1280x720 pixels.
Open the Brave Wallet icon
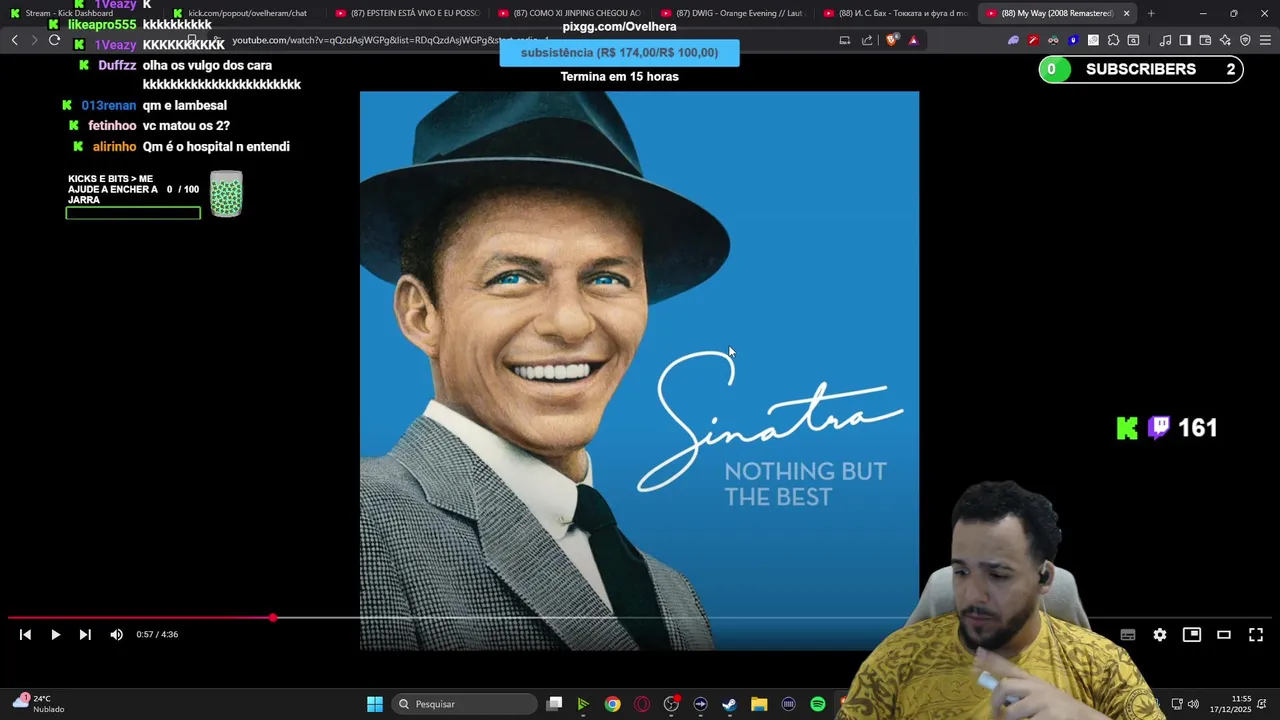pyautogui.click(x=1205, y=40)
